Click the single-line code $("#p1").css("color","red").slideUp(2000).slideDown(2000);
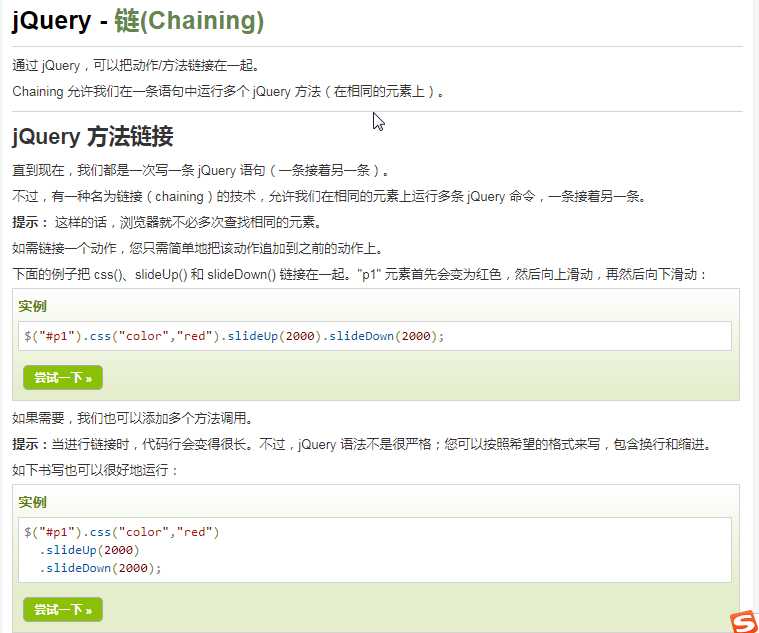This screenshot has width=759, height=633. [234, 336]
